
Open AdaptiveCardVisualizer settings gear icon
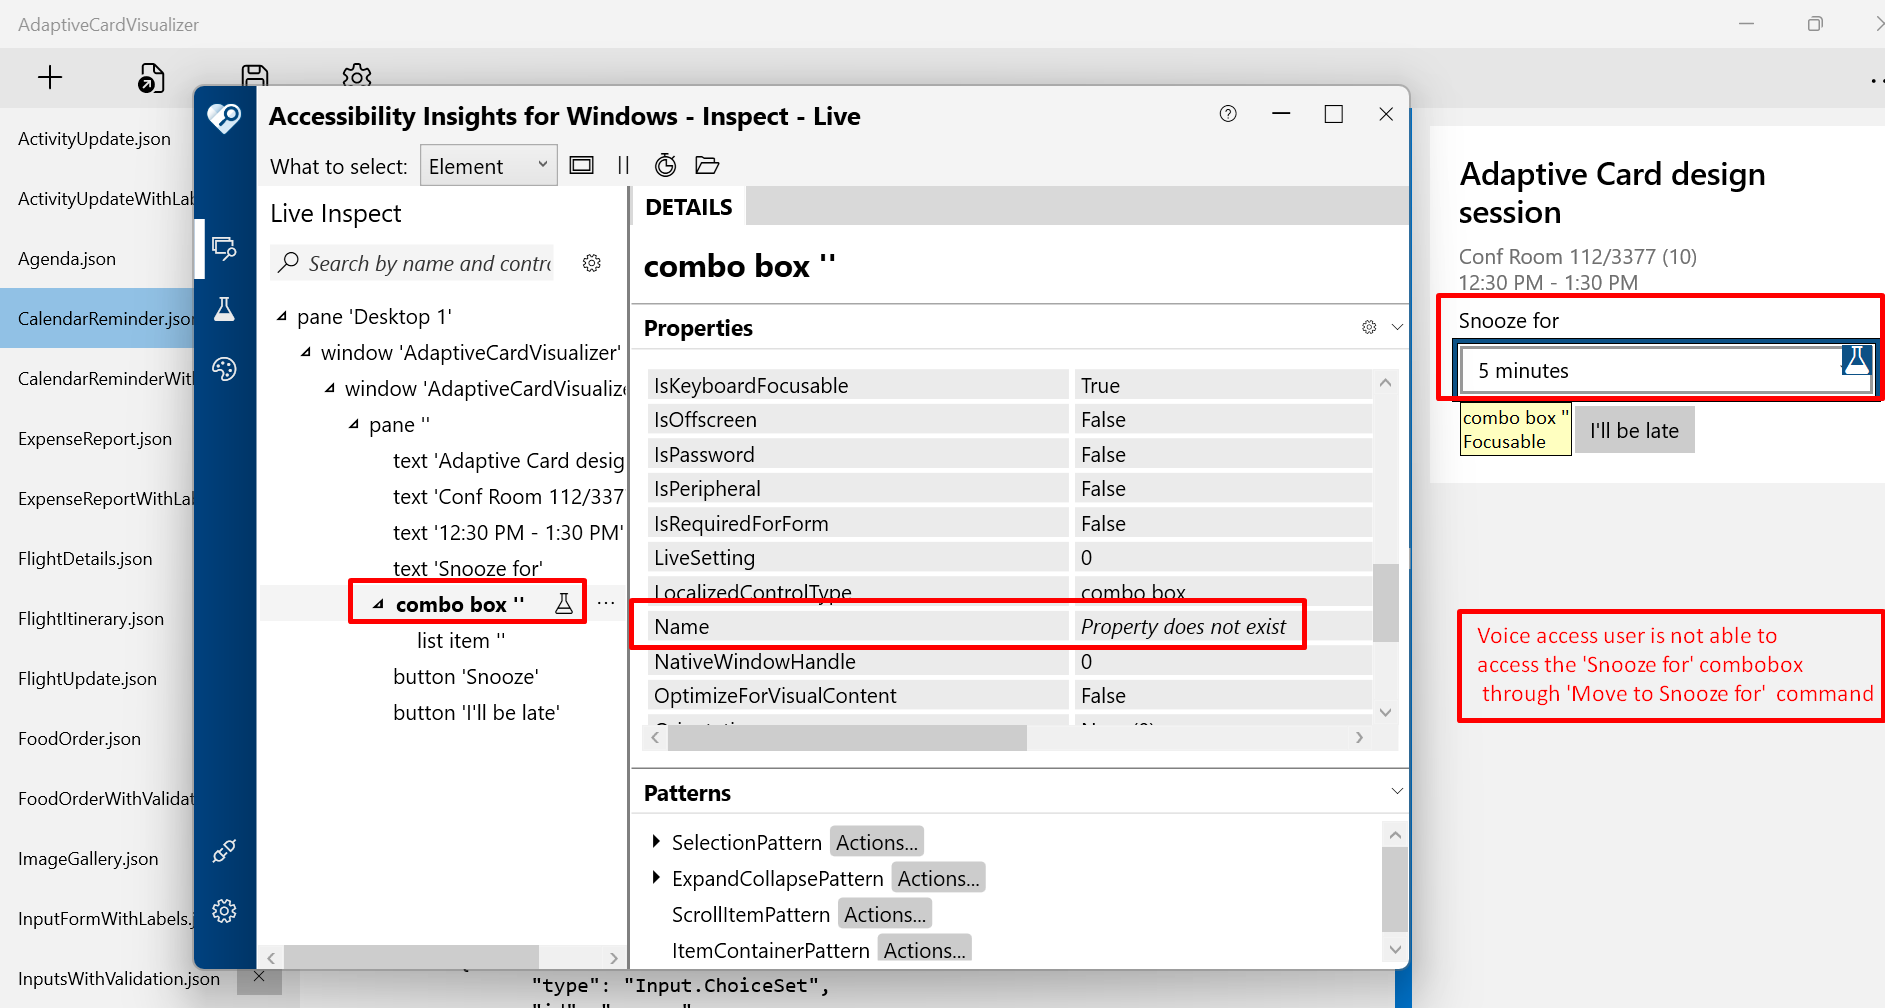[357, 75]
